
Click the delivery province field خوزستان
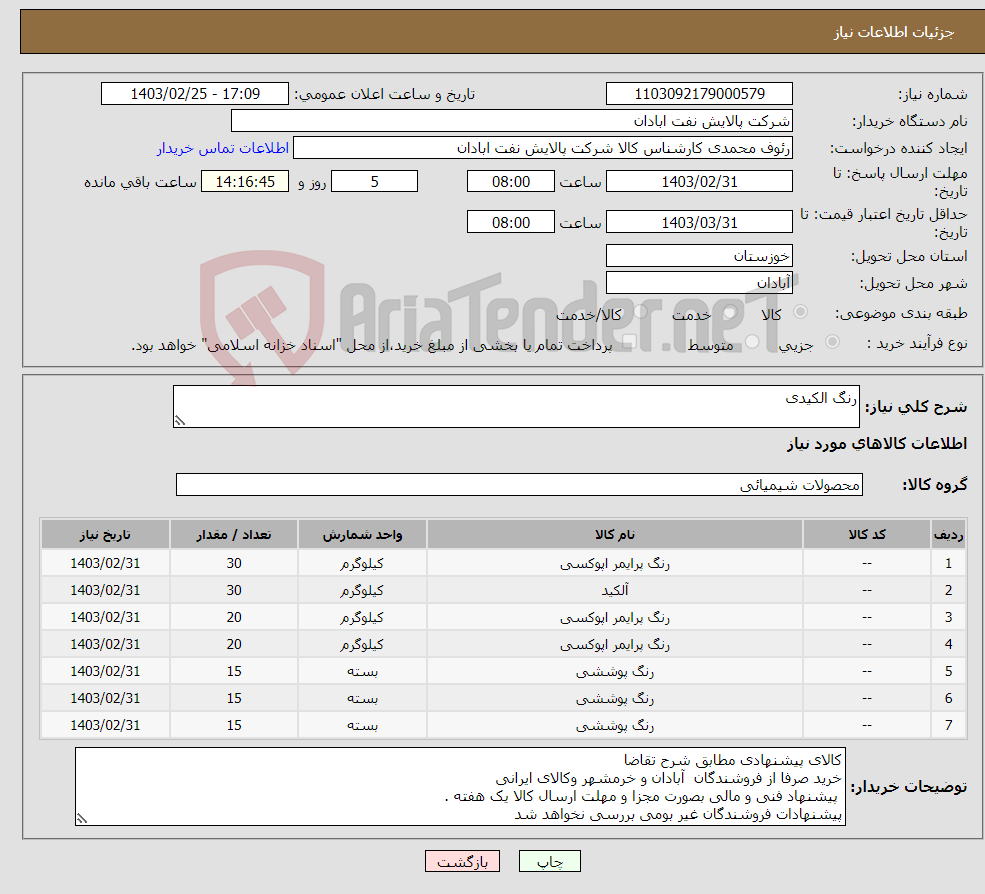click(x=699, y=256)
